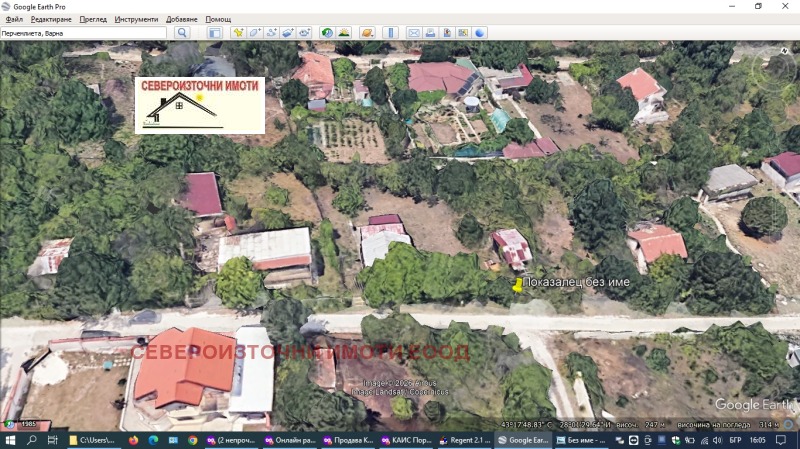Select the Add Polygon tool
The height and width of the screenshot is (449, 800).
click(255, 33)
